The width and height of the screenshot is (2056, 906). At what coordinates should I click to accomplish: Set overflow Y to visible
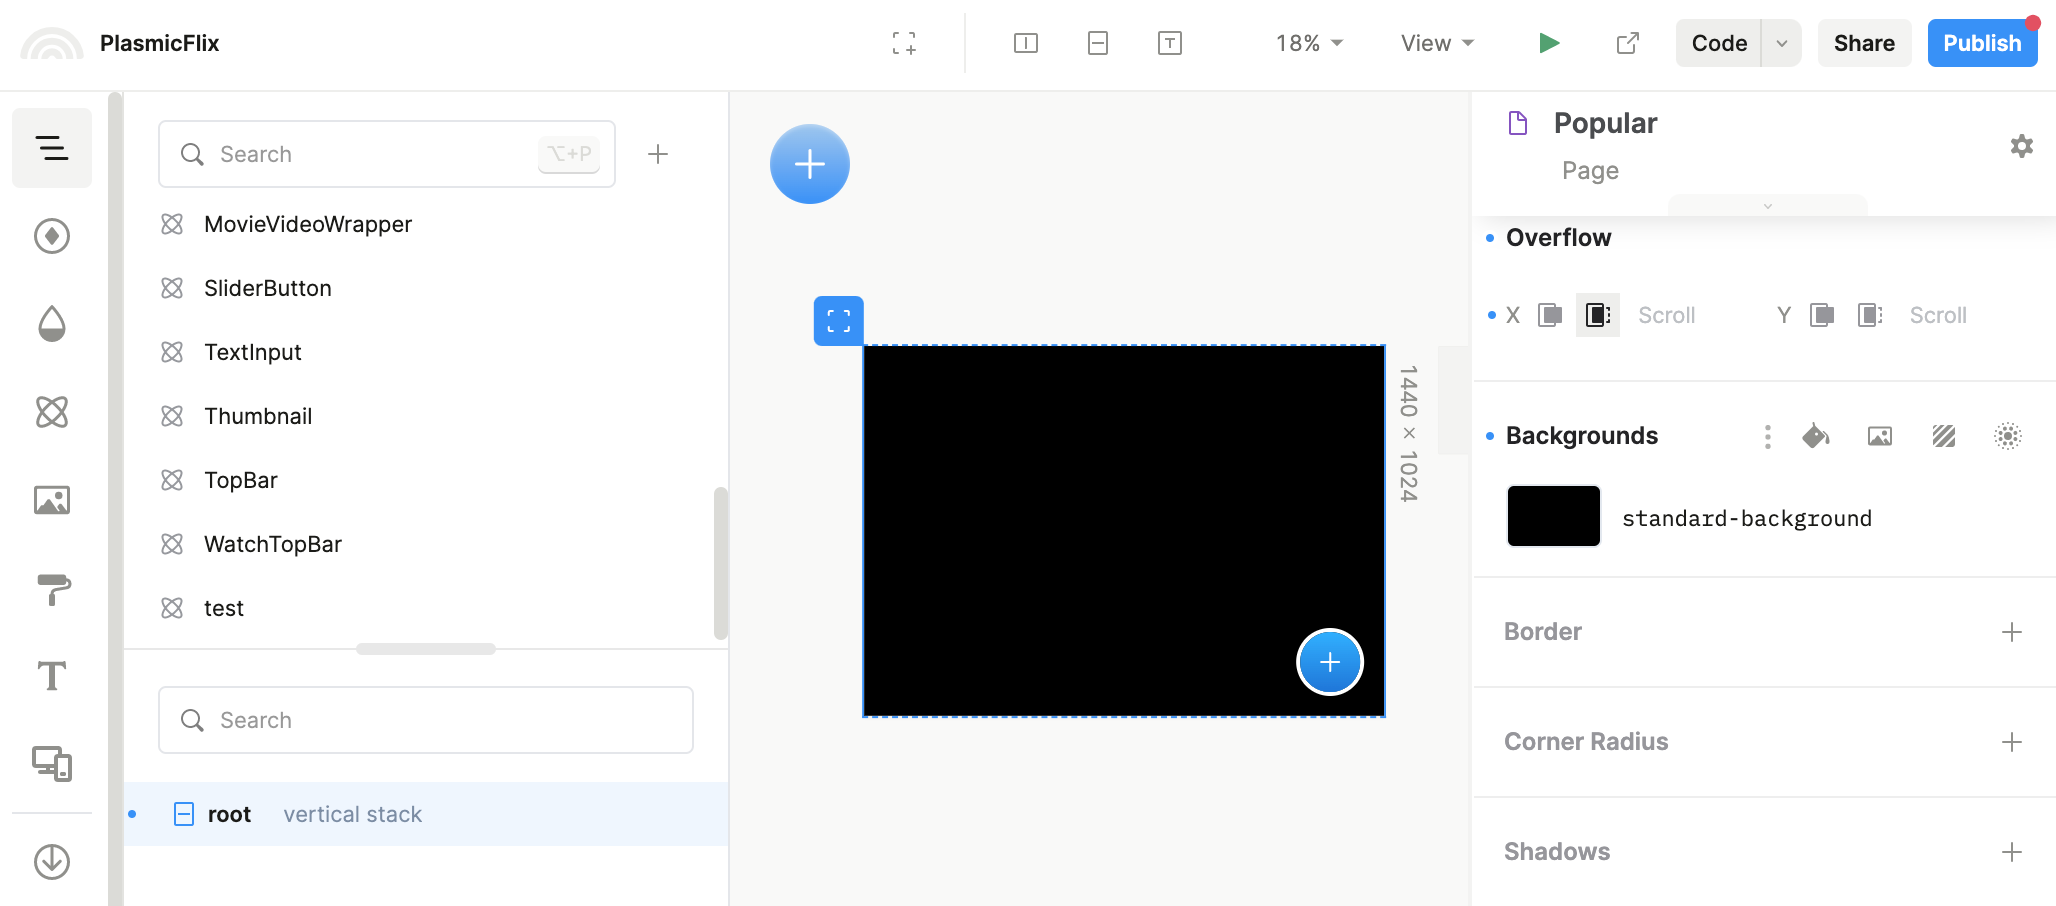point(1822,315)
